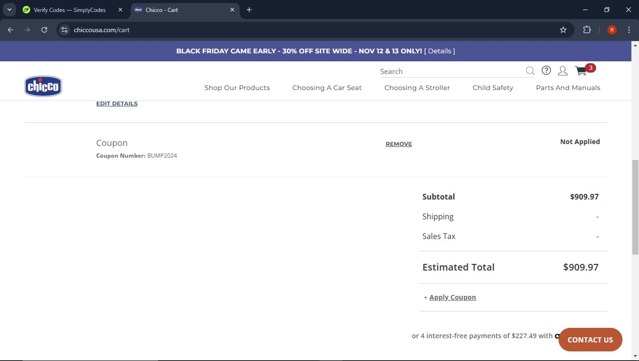Switch to the Verify Codes SimplyCodes tab
The image size is (639, 361).
coord(69,10)
